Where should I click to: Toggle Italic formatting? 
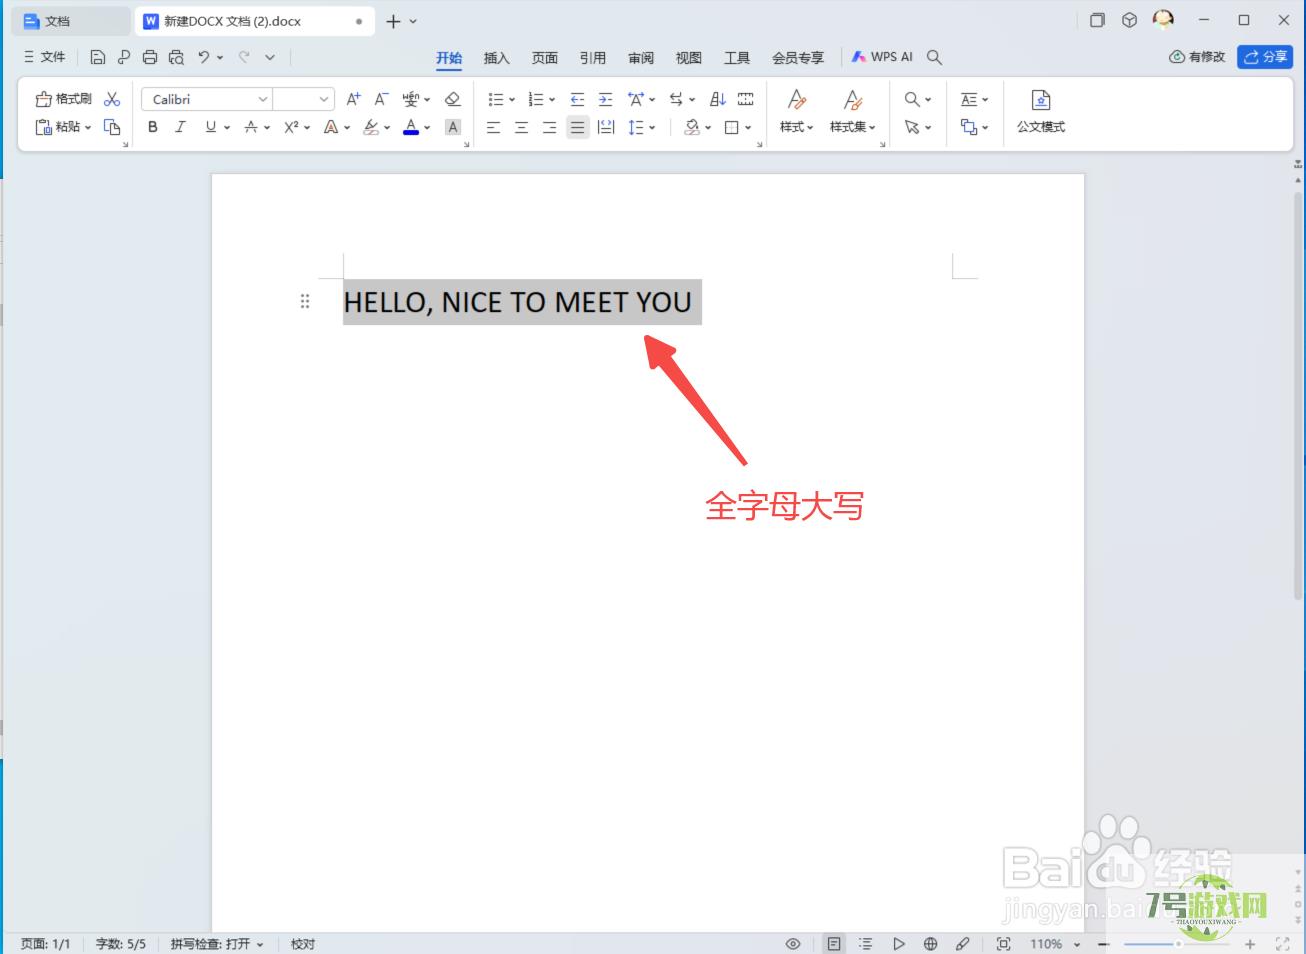point(181,127)
